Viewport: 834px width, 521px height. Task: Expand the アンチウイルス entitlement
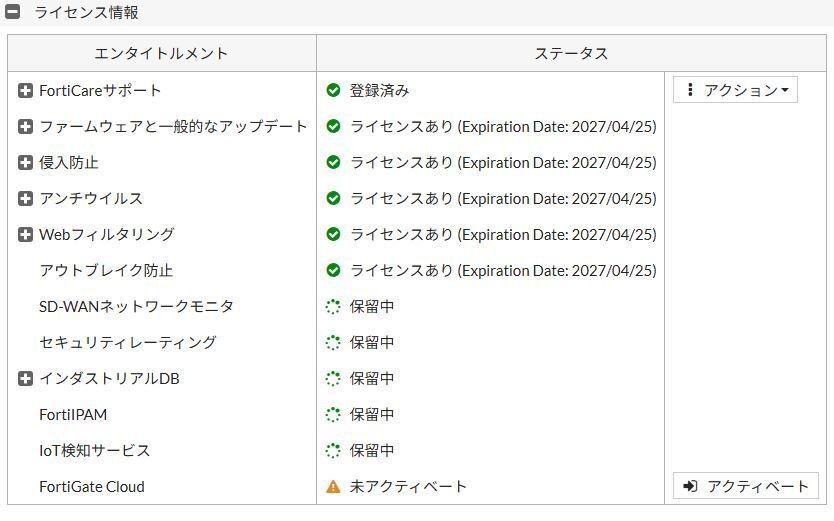[x=25, y=198]
